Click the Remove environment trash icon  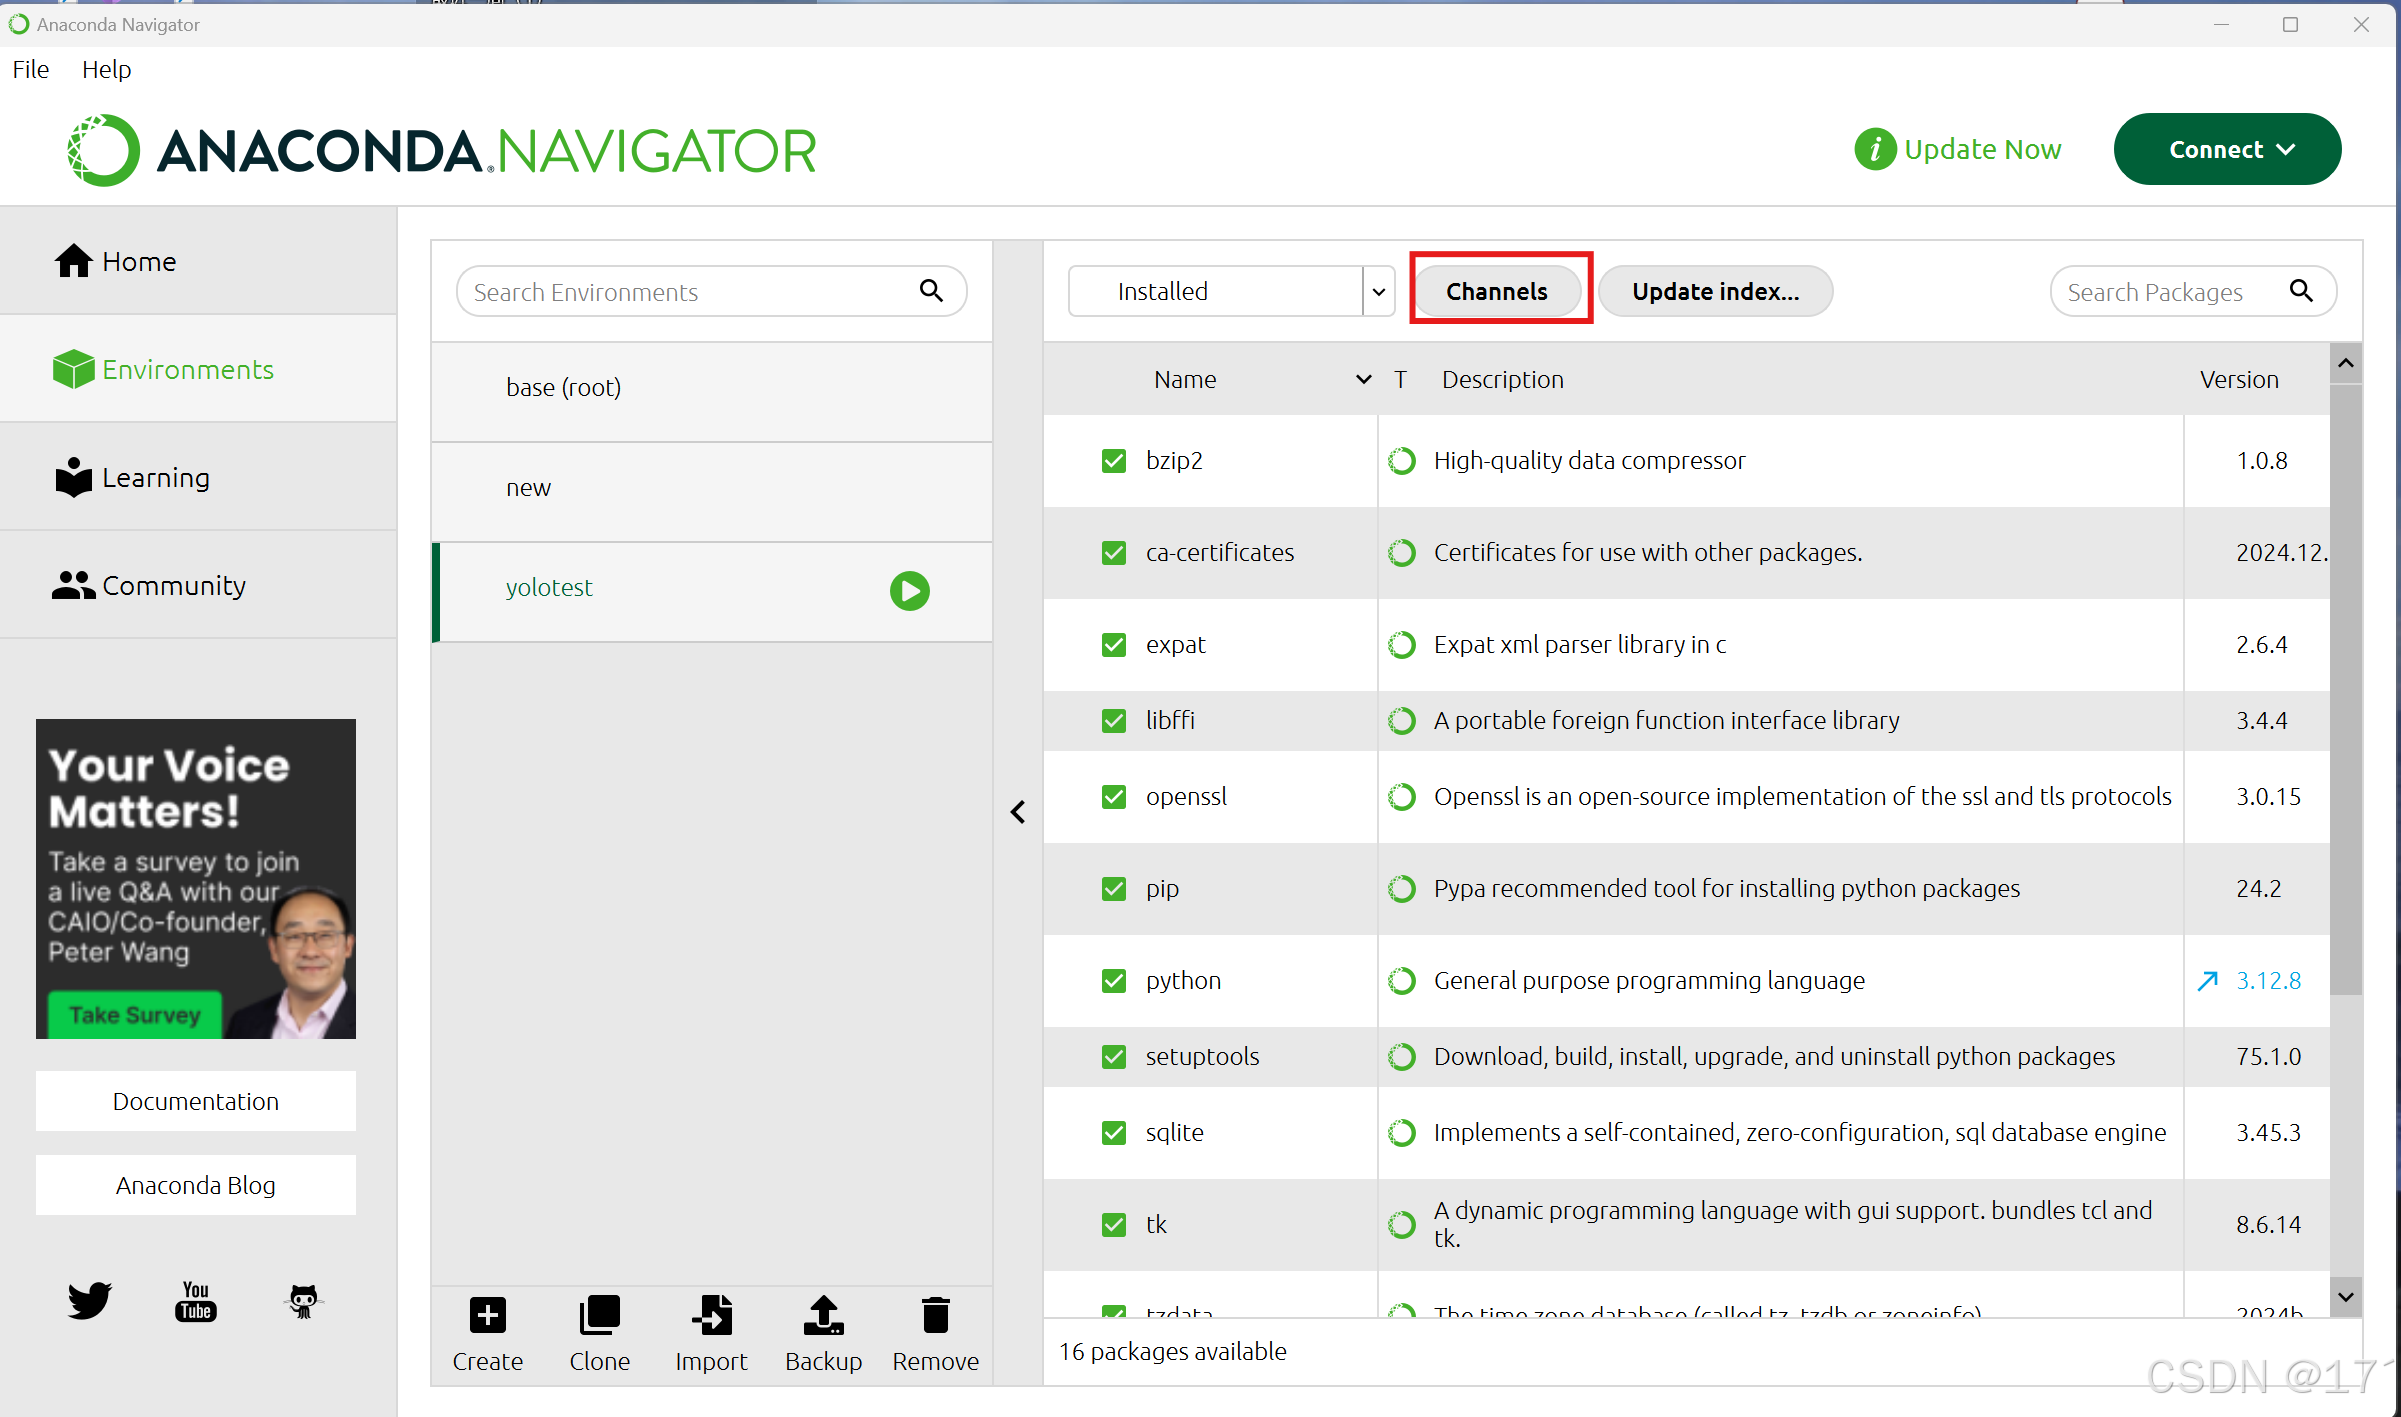935,1315
